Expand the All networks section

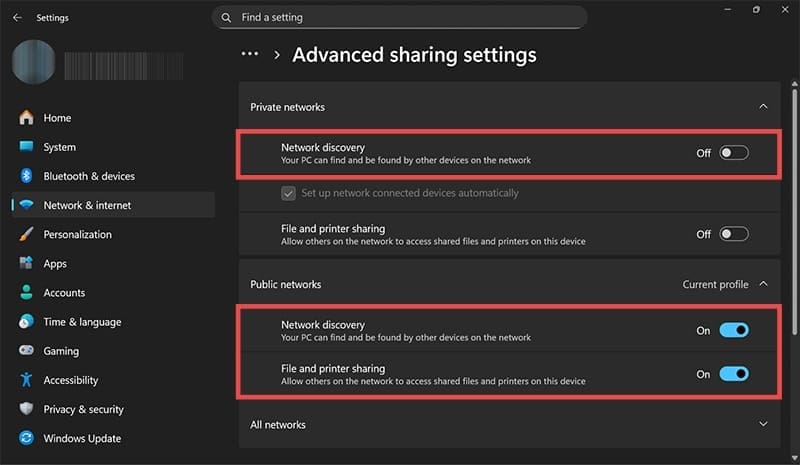763,424
